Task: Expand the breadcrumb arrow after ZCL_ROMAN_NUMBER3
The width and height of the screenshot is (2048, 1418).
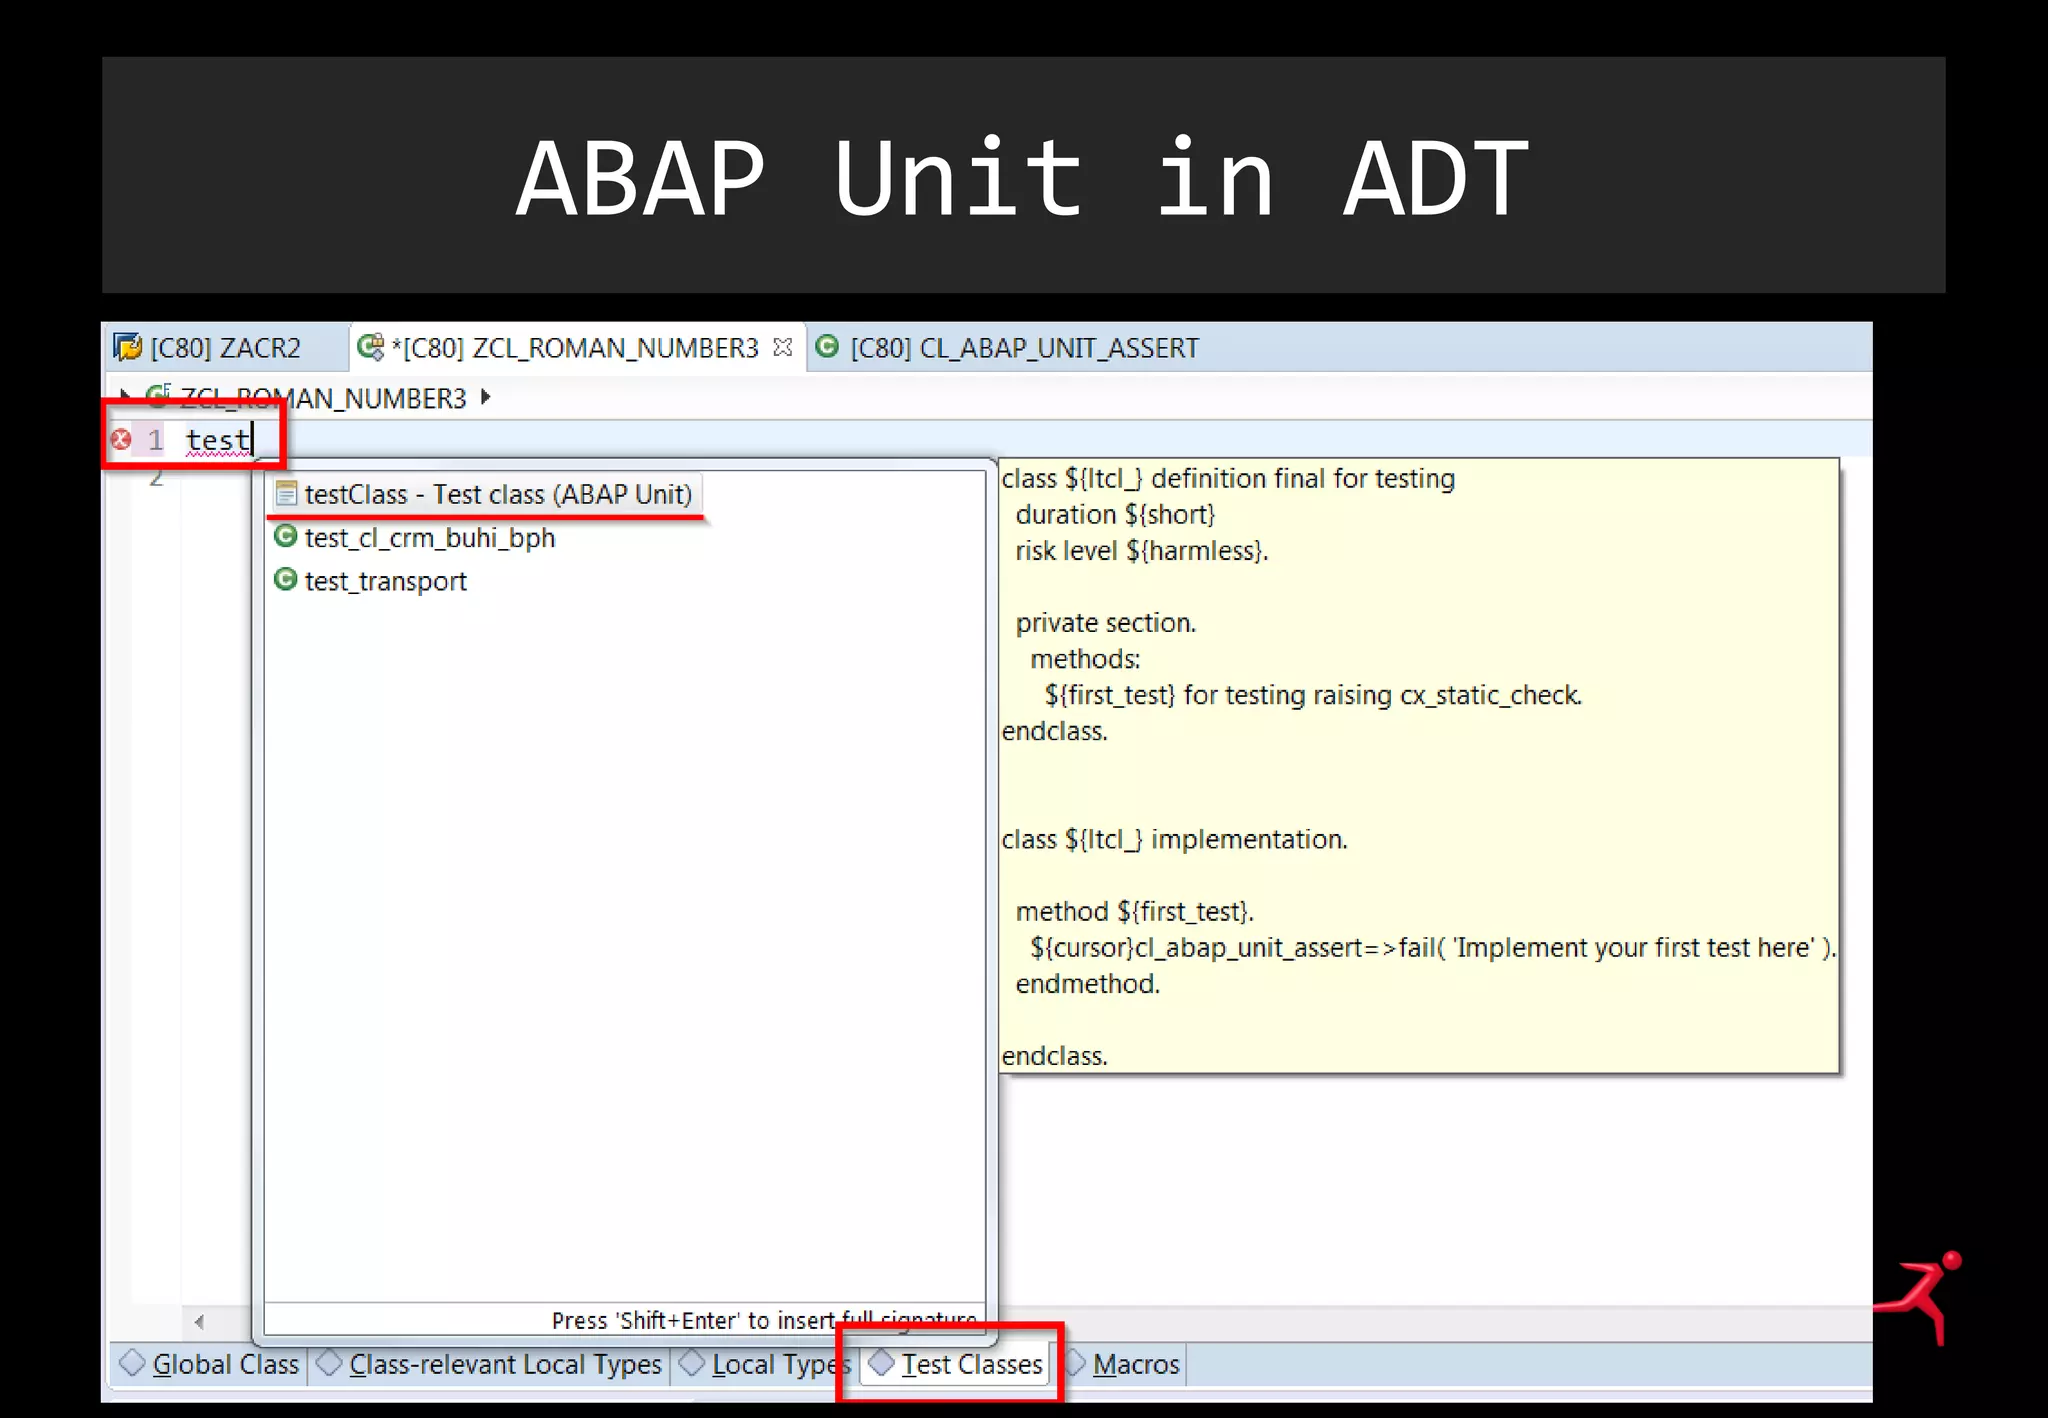Action: coord(485,397)
